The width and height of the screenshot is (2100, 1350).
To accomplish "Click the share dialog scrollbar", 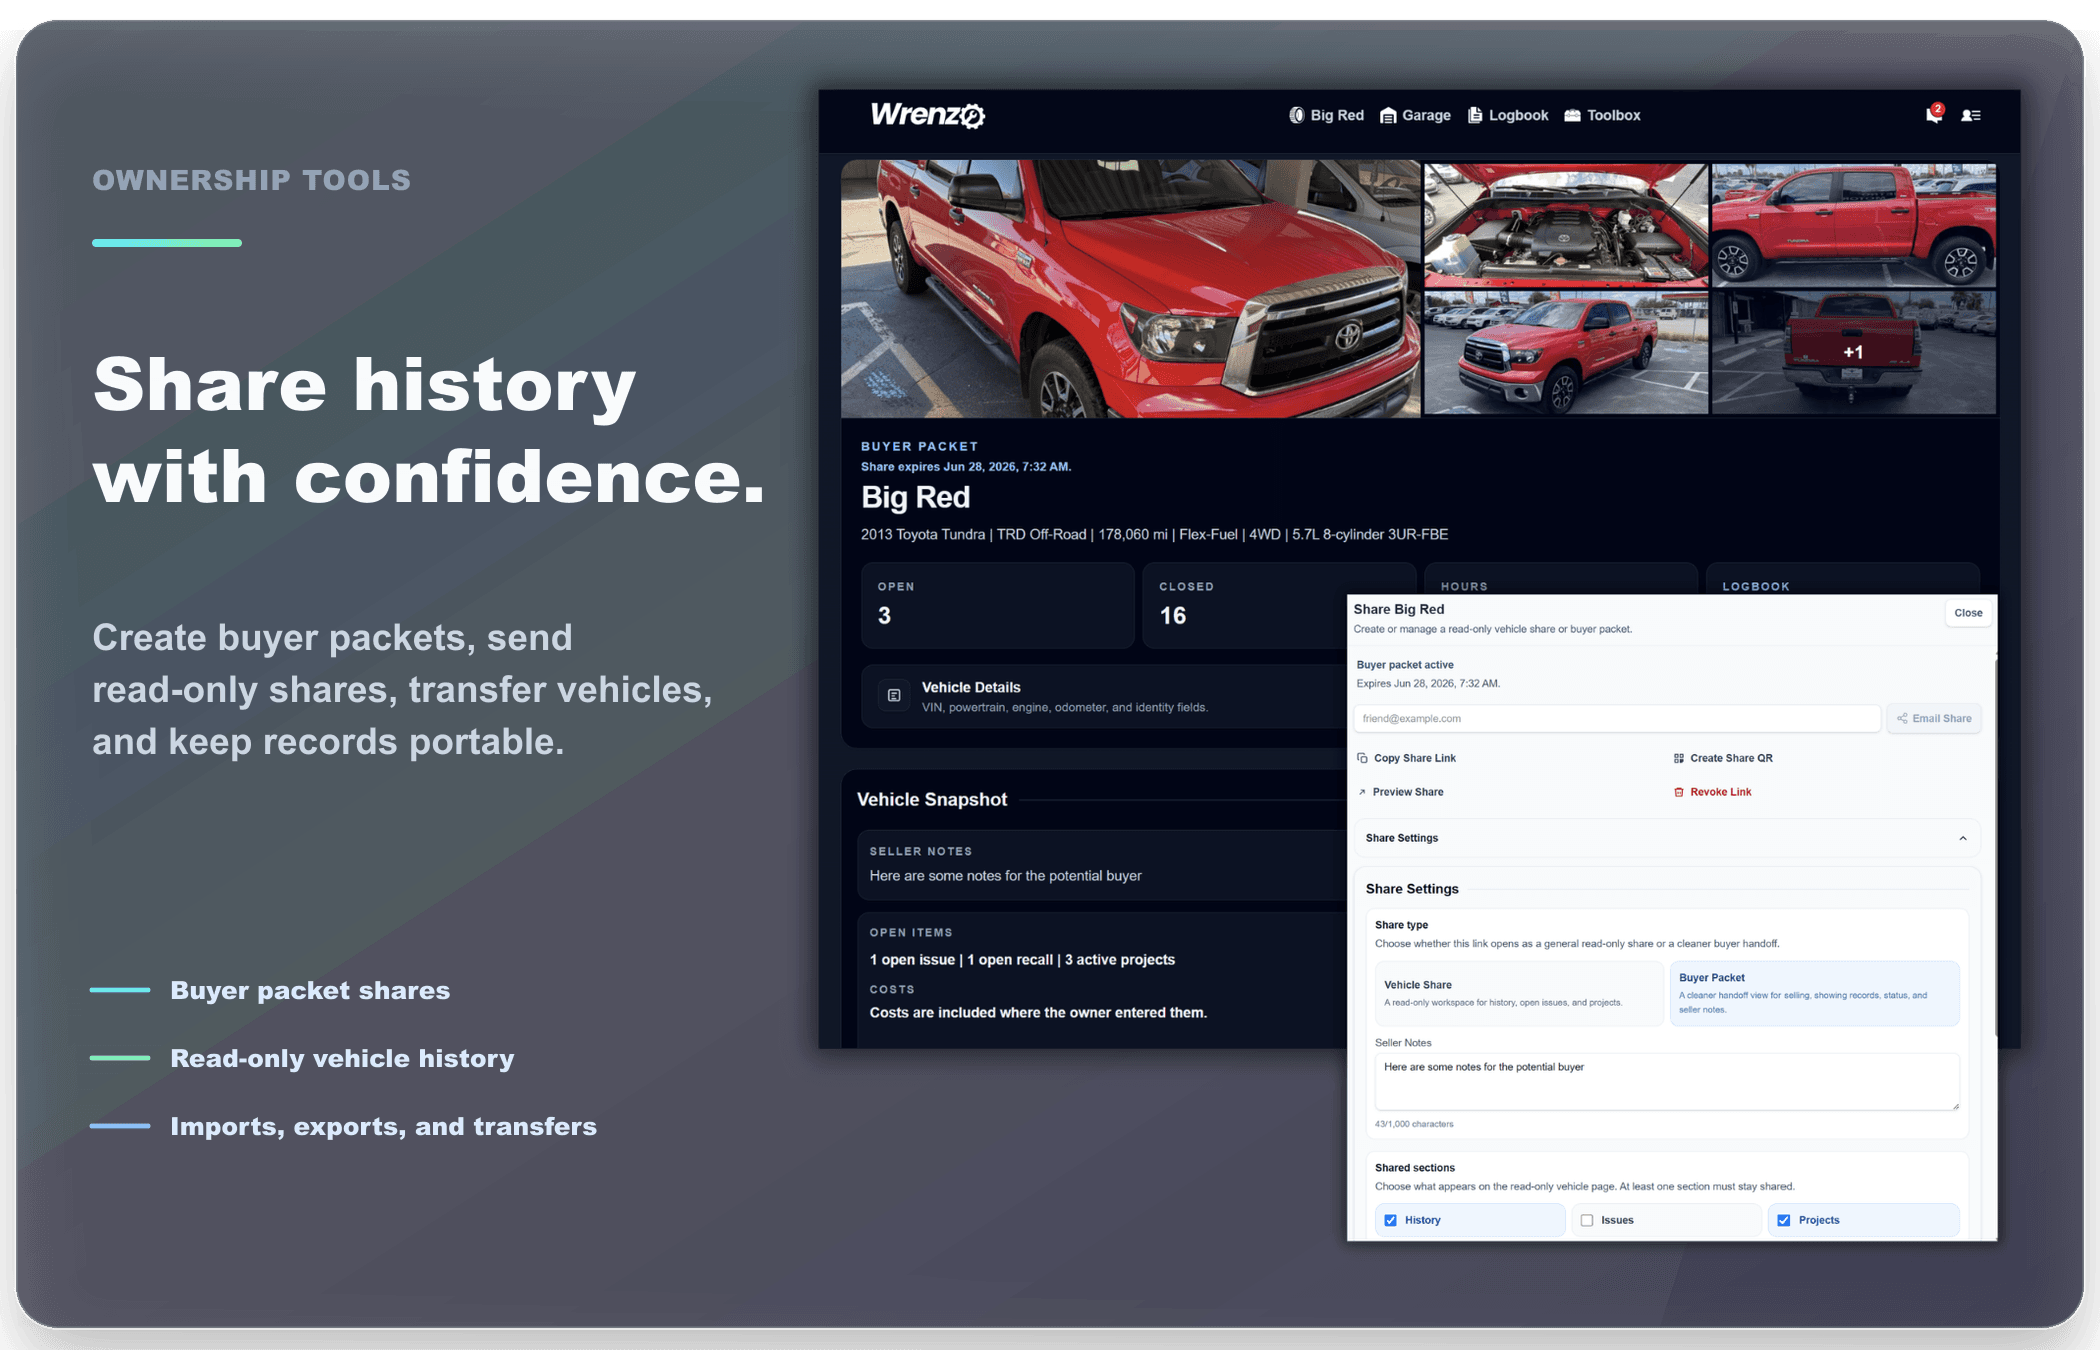I will (x=1995, y=845).
